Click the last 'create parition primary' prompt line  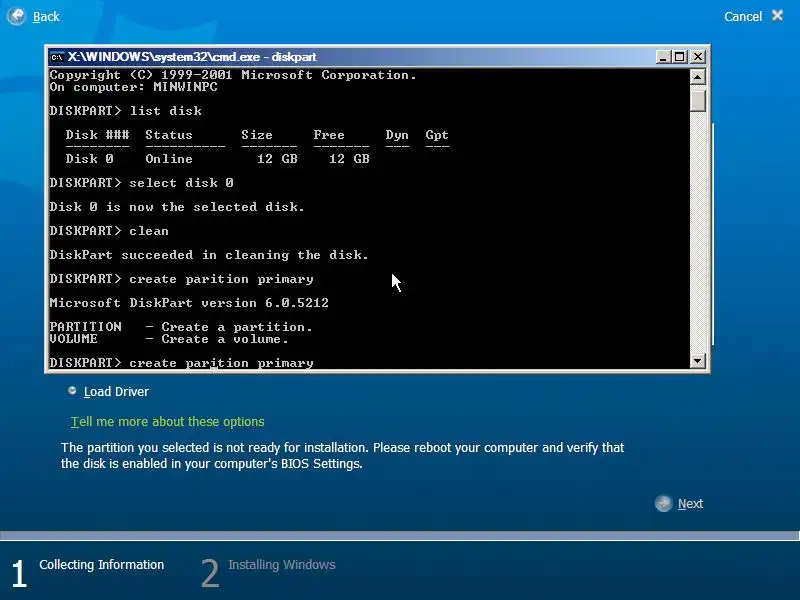pyautogui.click(x=182, y=363)
